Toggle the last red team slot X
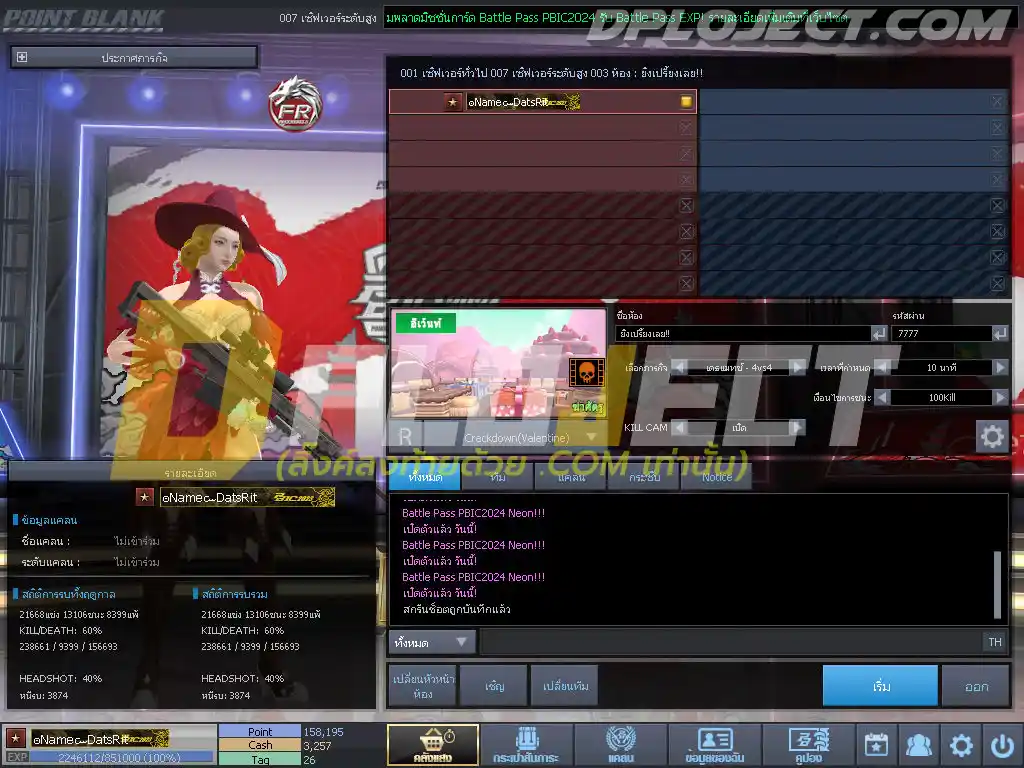Image resolution: width=1024 pixels, height=768 pixels. (686, 283)
